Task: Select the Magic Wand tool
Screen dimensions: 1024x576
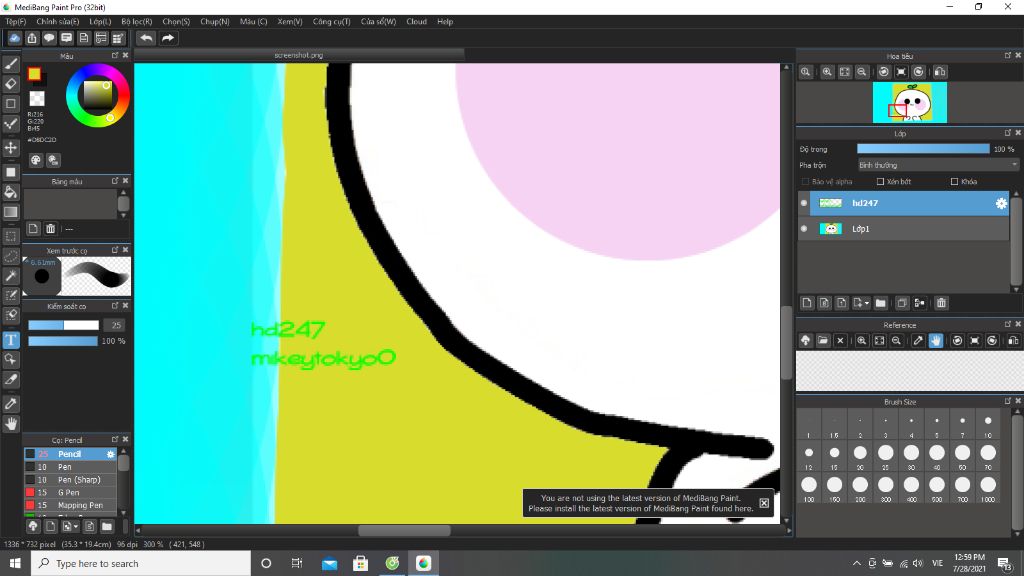Action: (x=11, y=276)
